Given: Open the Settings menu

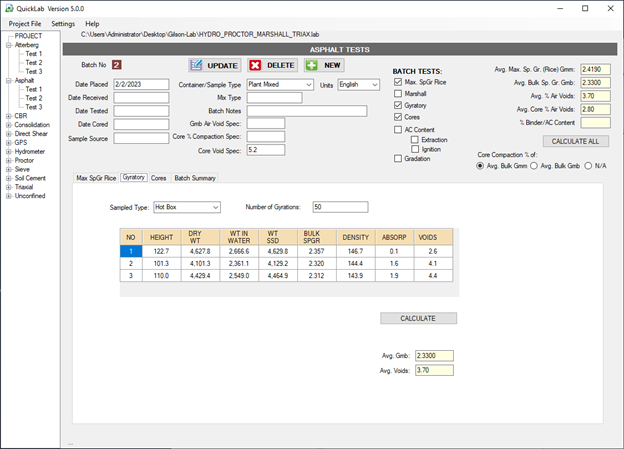Looking at the screenshot, I should tap(63, 23).
